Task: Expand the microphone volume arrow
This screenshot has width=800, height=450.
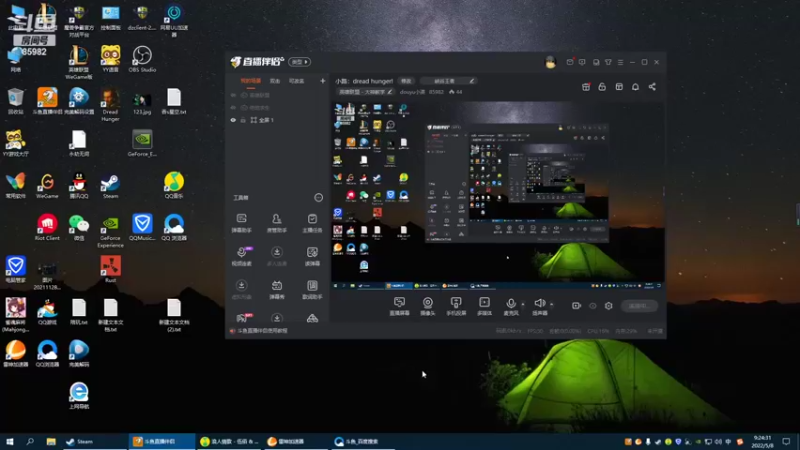Action: pos(523,305)
